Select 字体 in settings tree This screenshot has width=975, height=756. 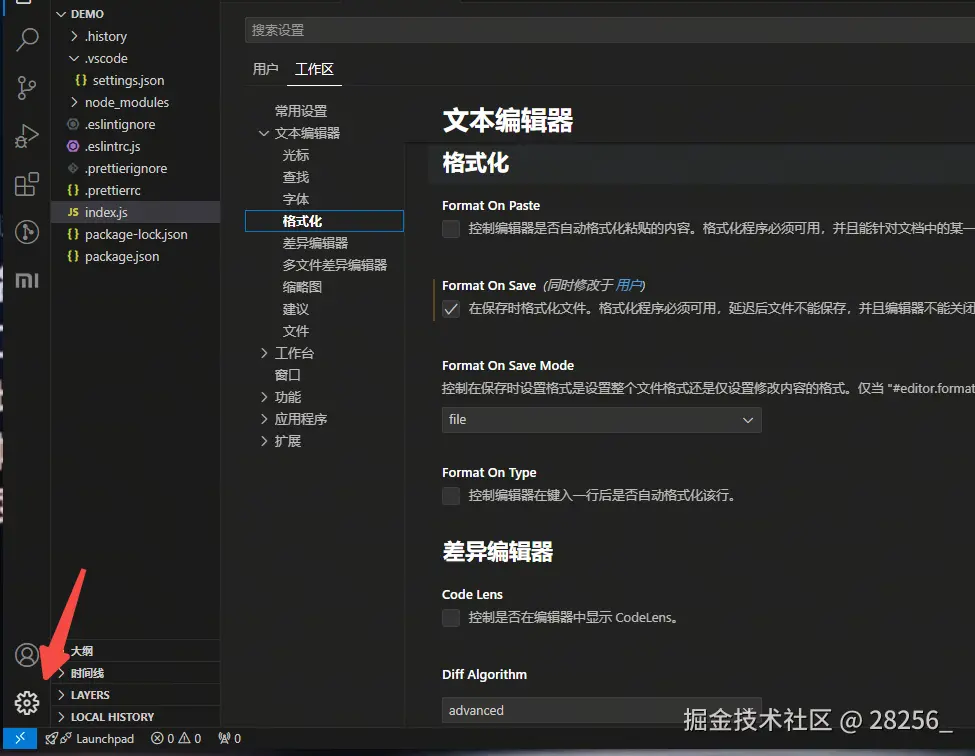coord(295,199)
